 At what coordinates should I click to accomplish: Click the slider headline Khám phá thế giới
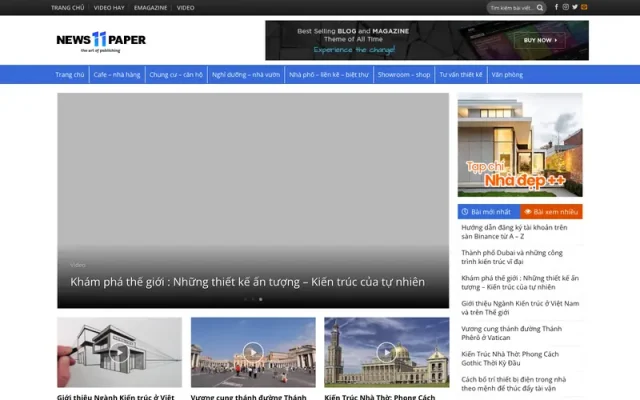(x=247, y=282)
